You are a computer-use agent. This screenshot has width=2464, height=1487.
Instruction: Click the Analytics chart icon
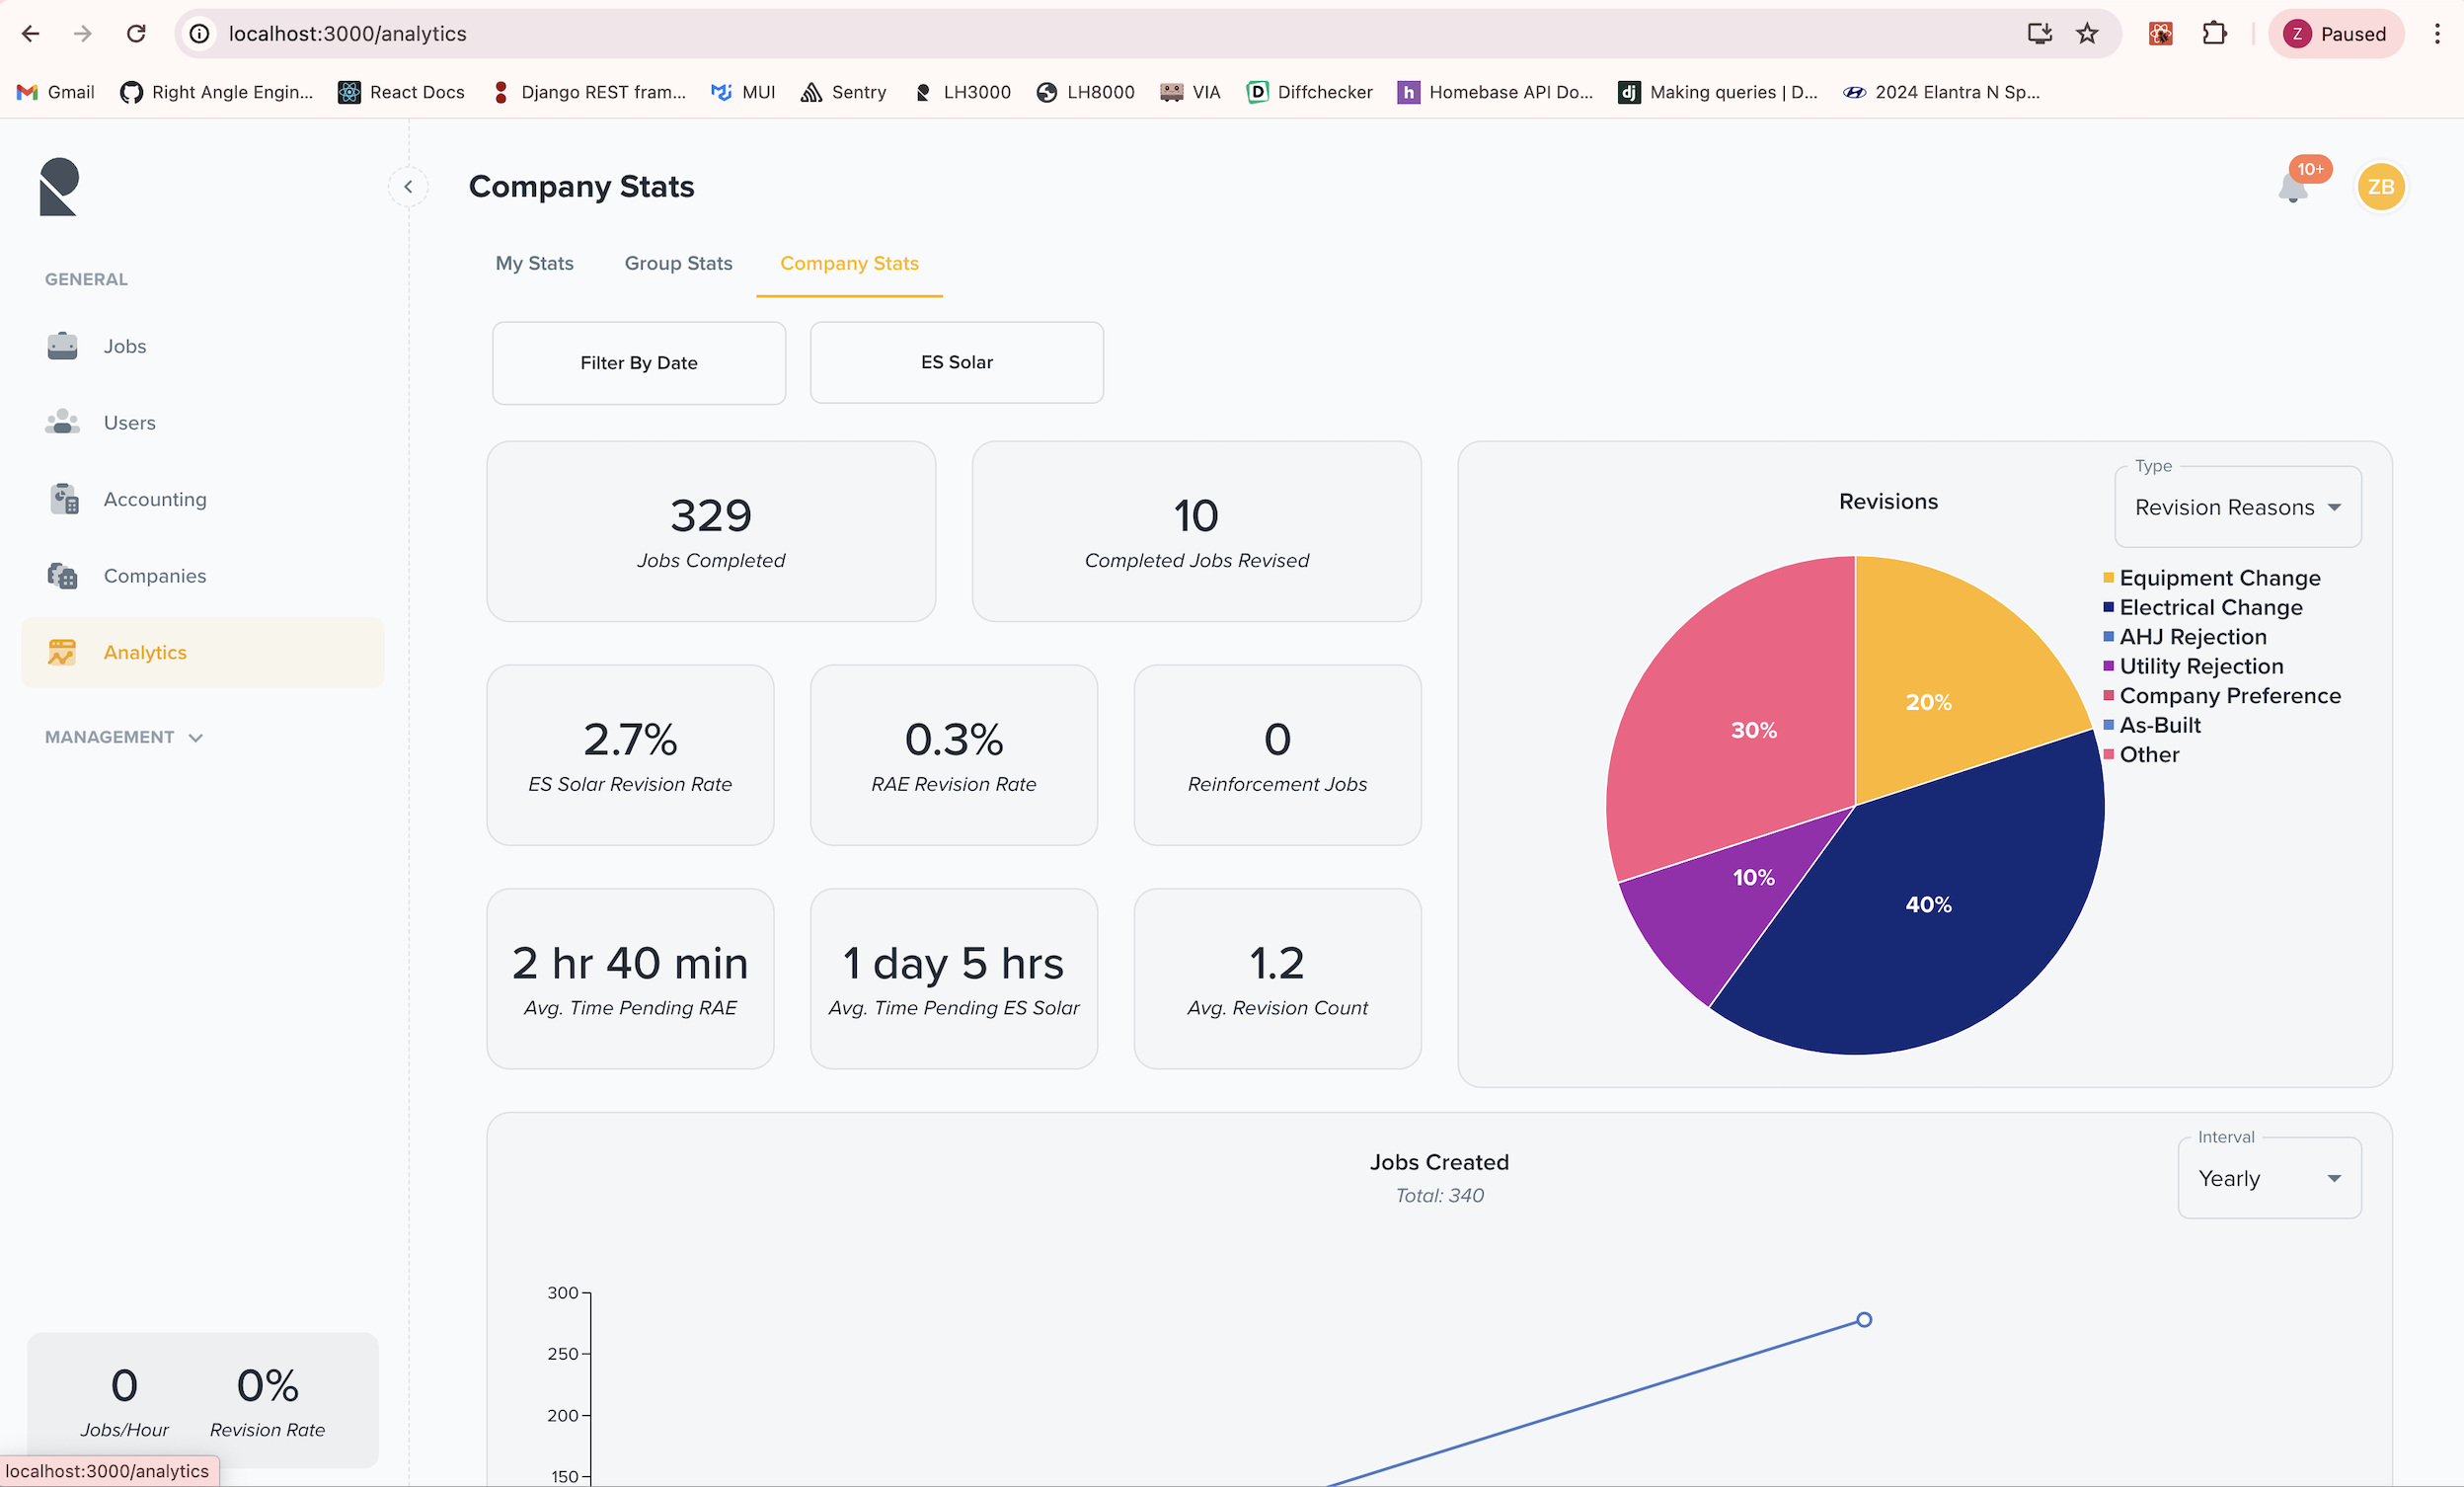pos(62,652)
